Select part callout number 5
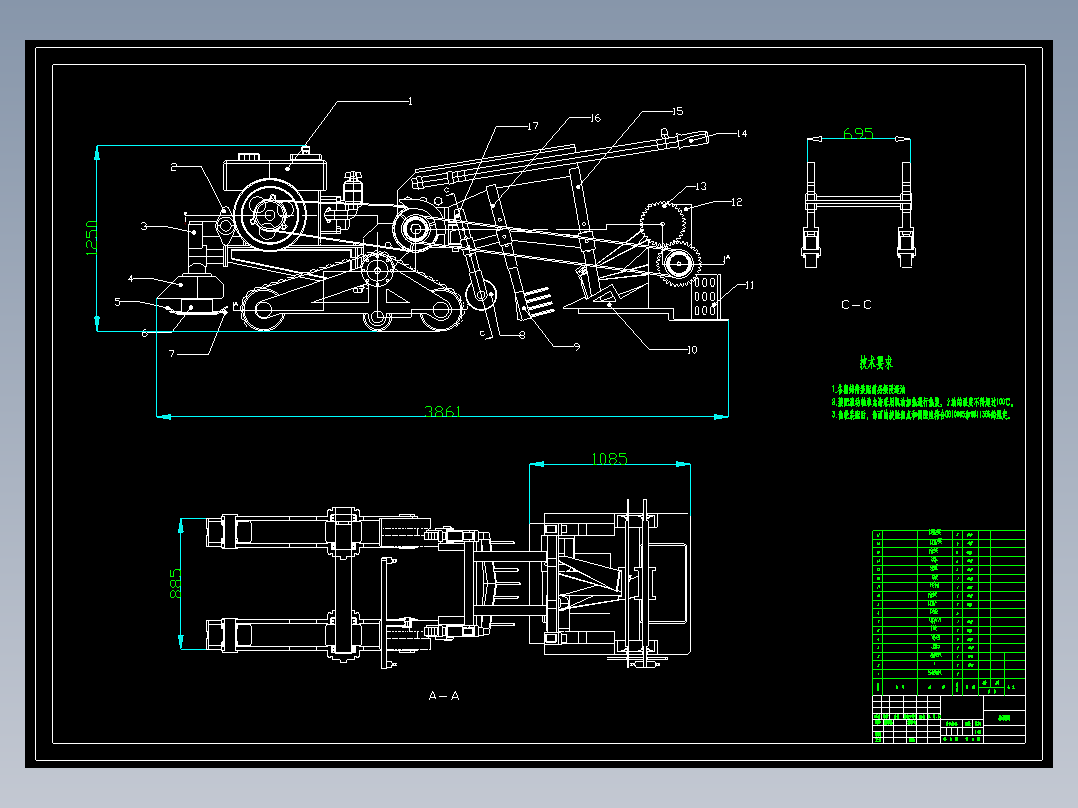The image size is (1078, 808). [118, 301]
